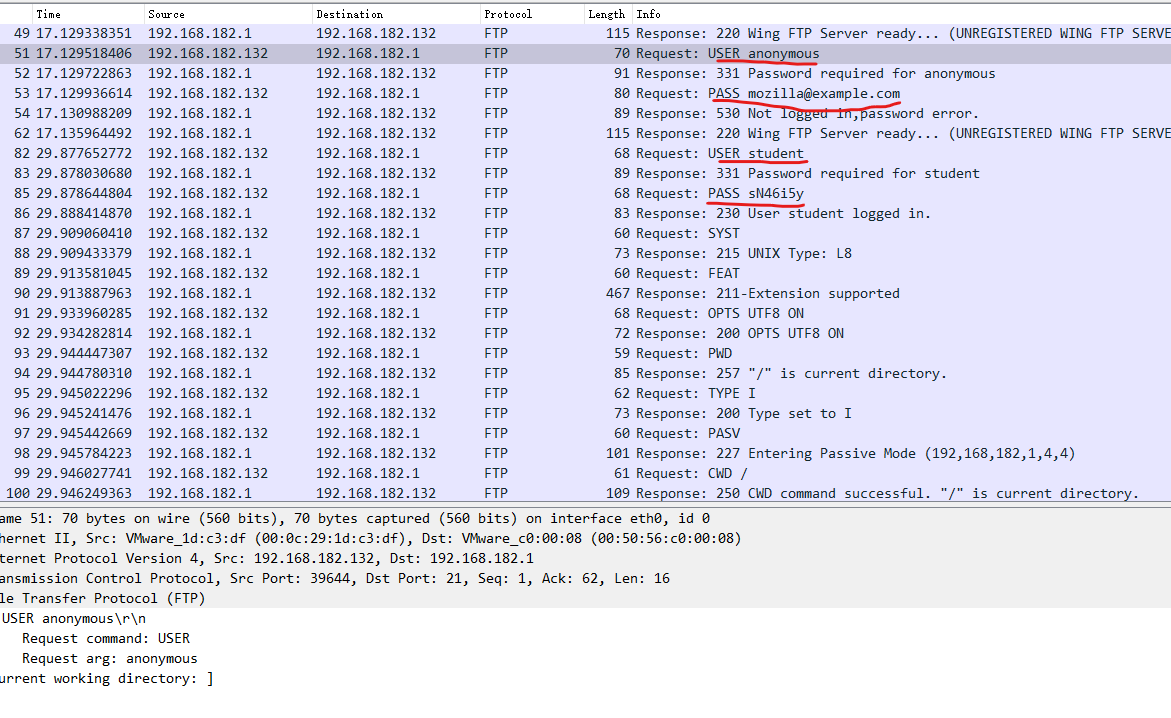Select packet 97 PASV request
The height and width of the screenshot is (718, 1171).
586,433
